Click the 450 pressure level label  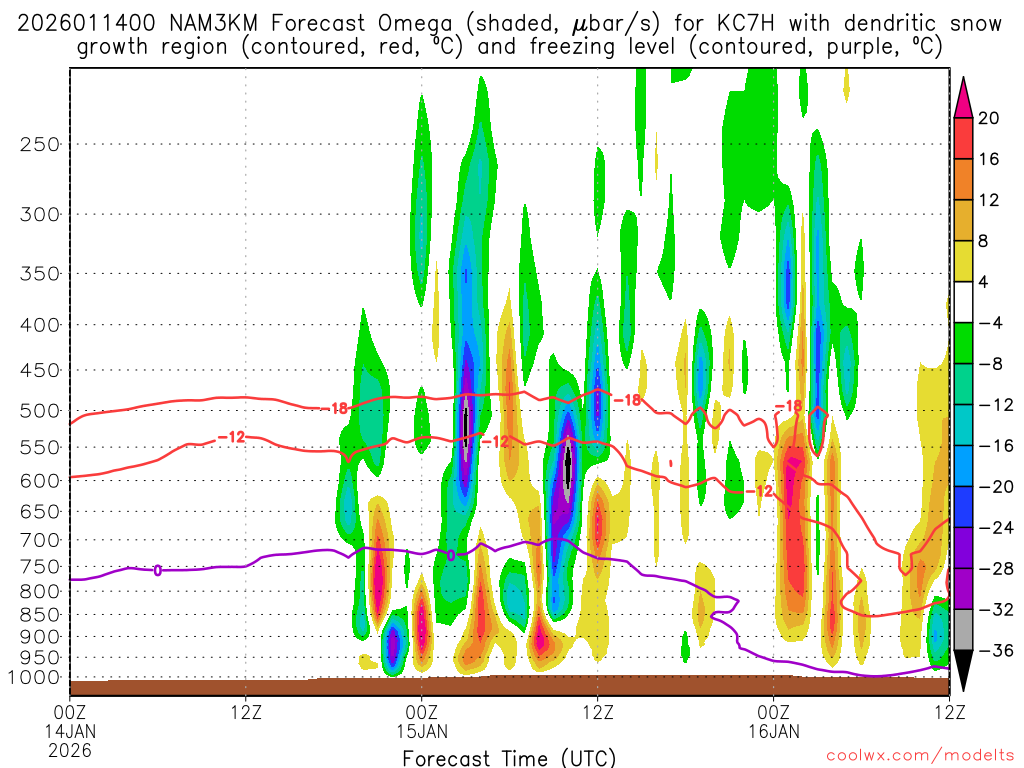point(40,370)
